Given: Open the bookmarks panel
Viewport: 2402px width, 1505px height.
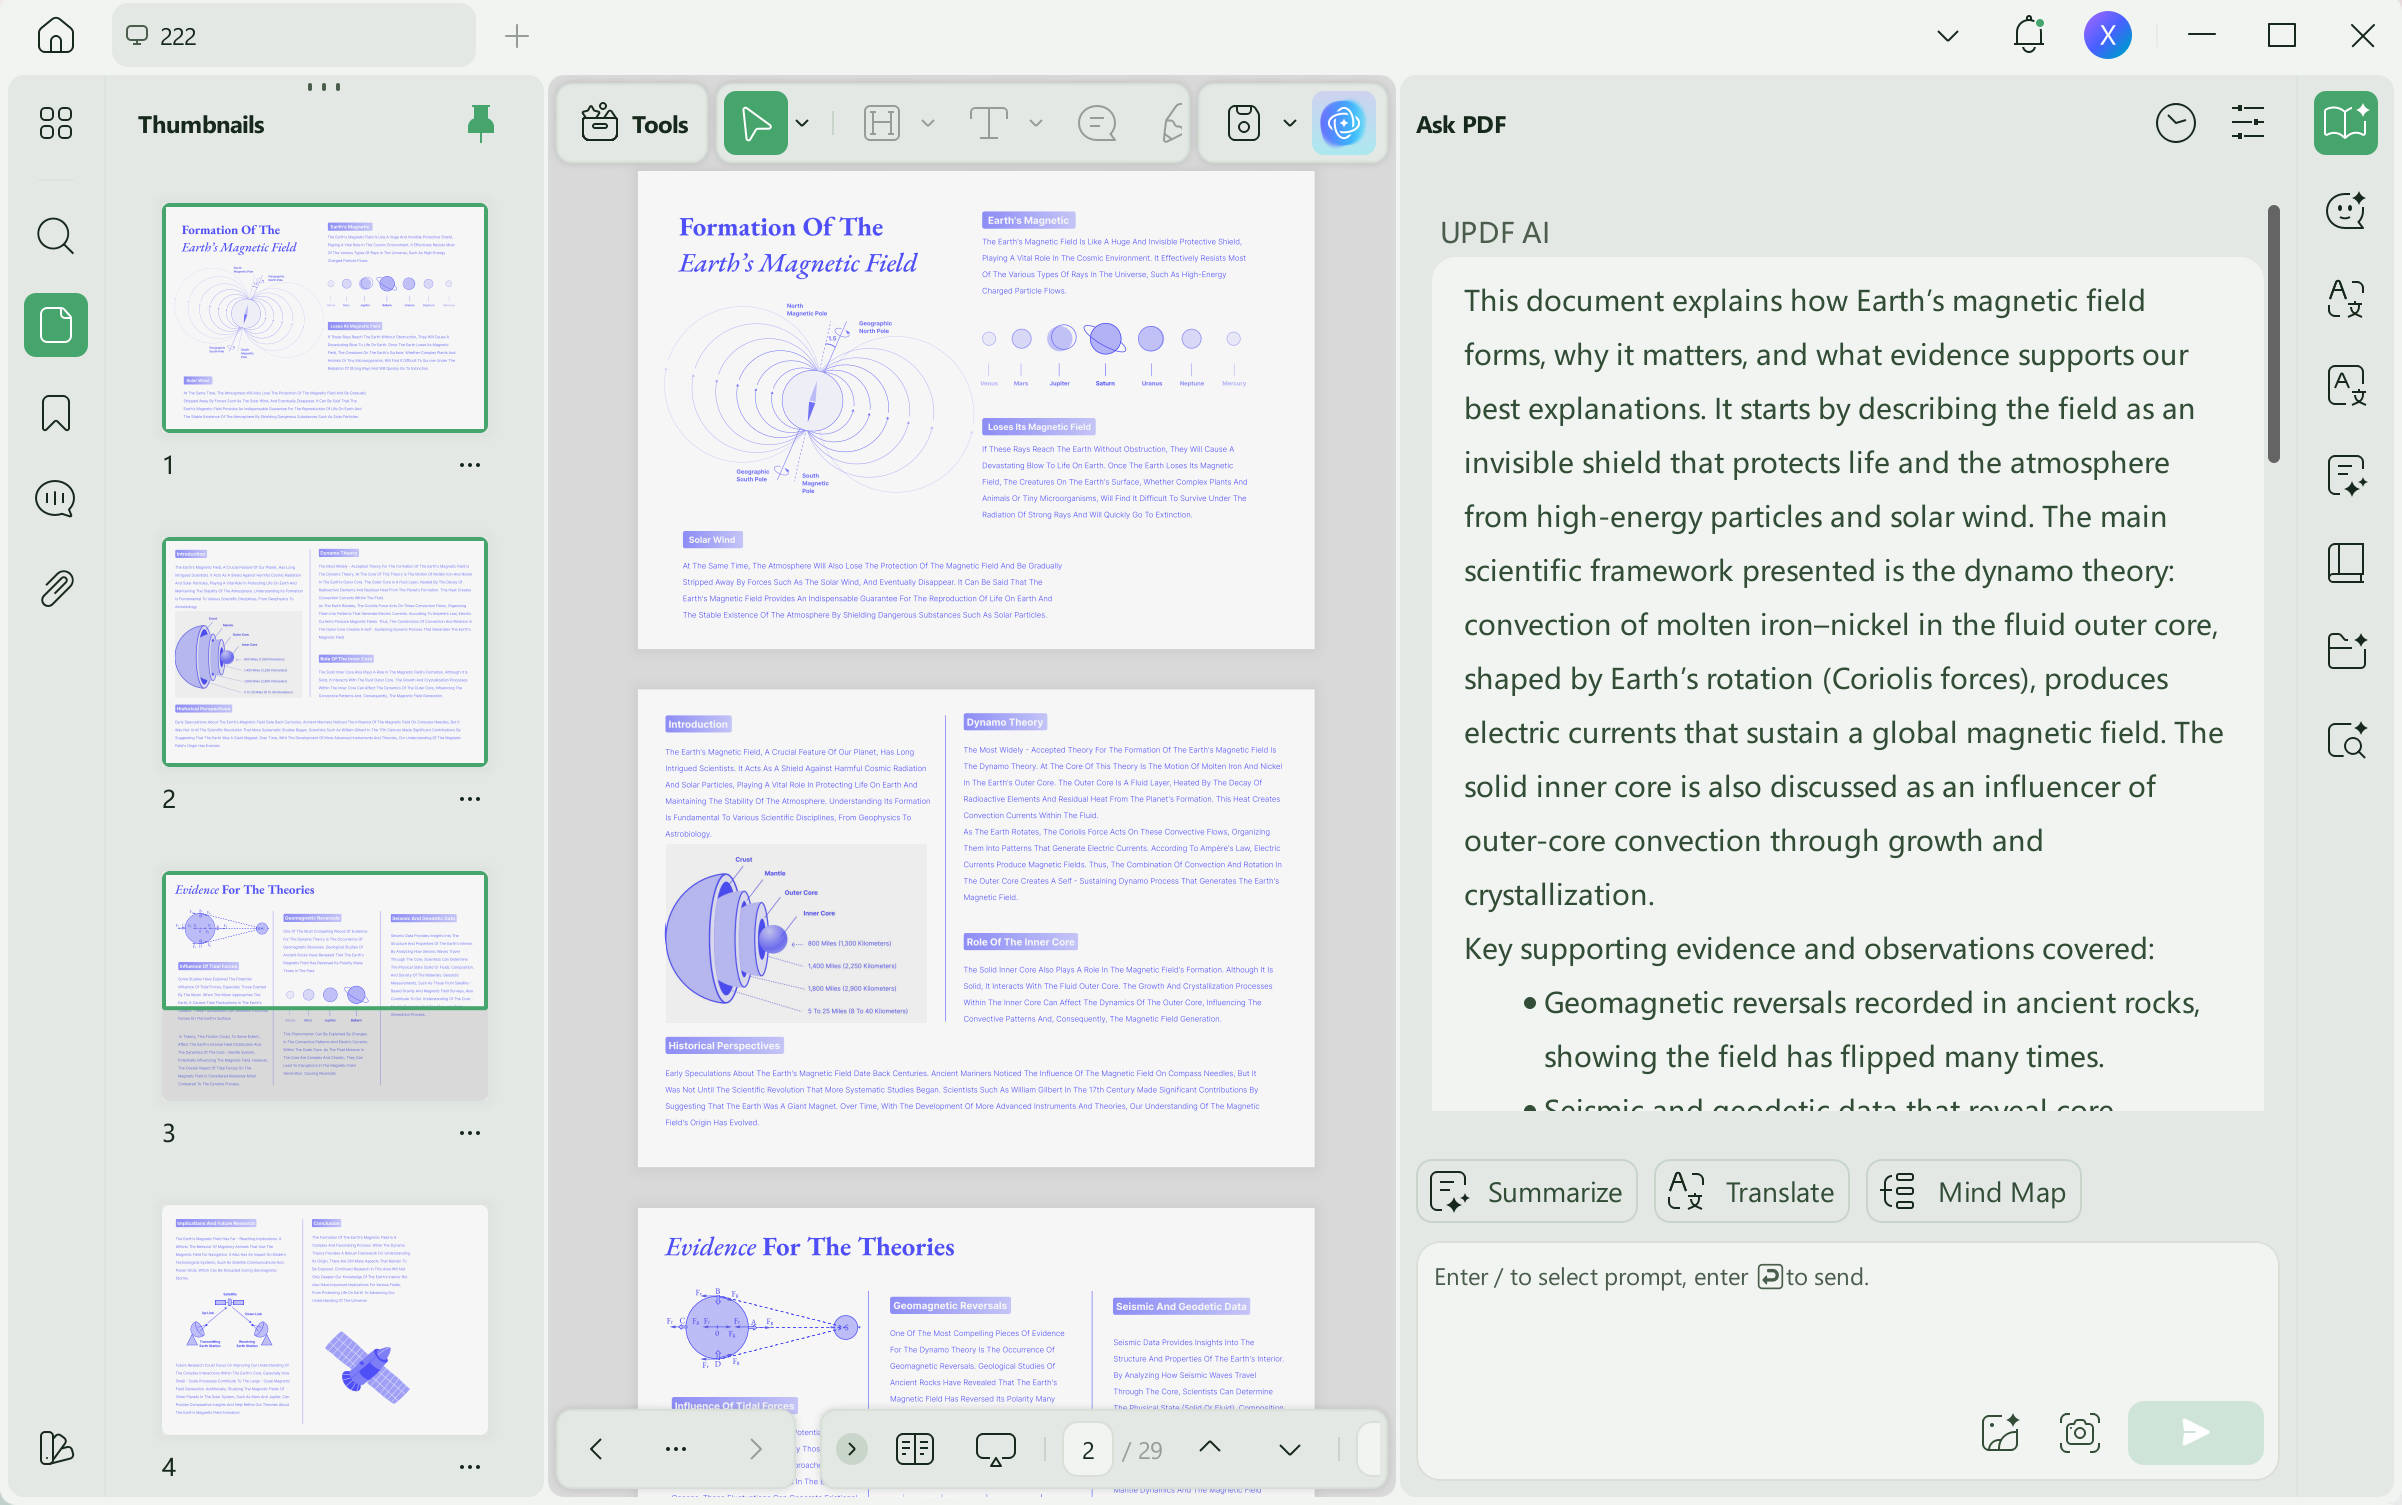Looking at the screenshot, I should click(x=56, y=412).
